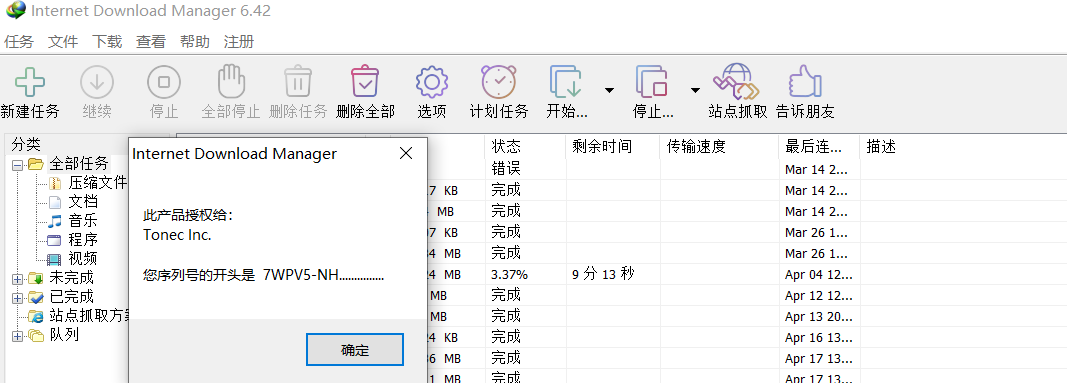Select the 已完成 category

pos(71,297)
